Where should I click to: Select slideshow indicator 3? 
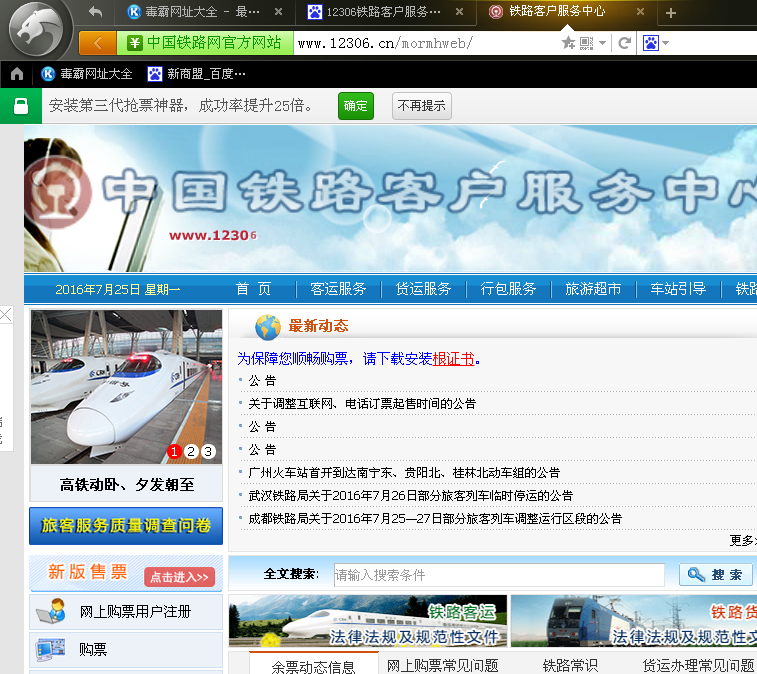(208, 451)
